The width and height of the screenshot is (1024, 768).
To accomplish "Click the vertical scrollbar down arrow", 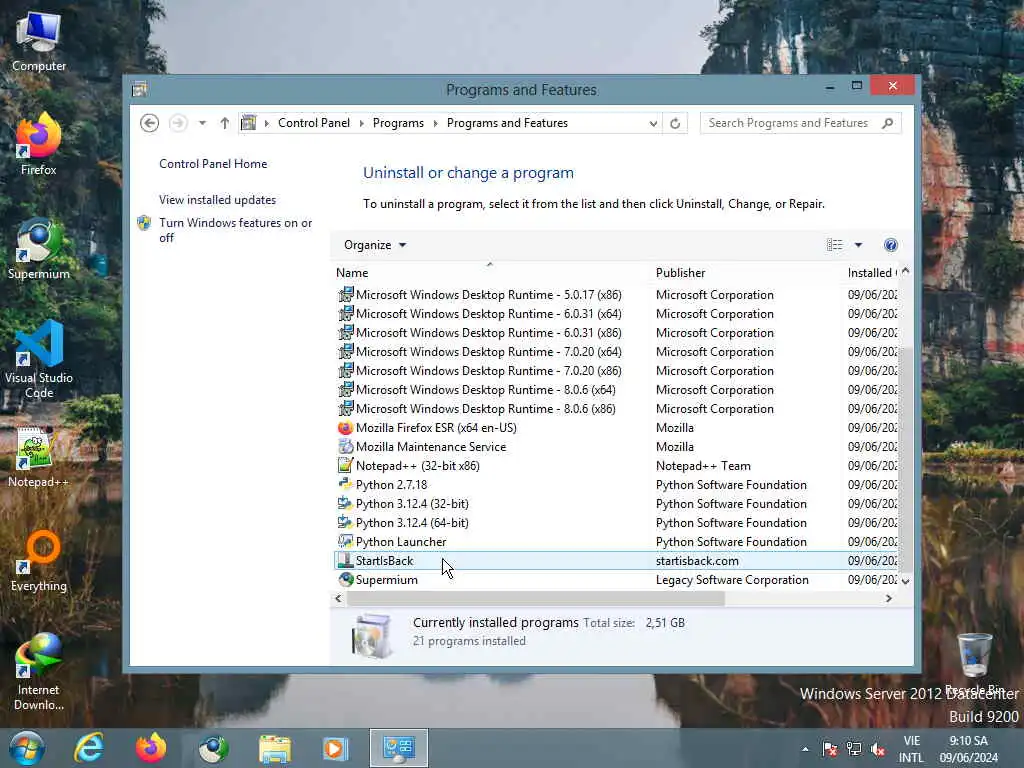I will tap(905, 581).
